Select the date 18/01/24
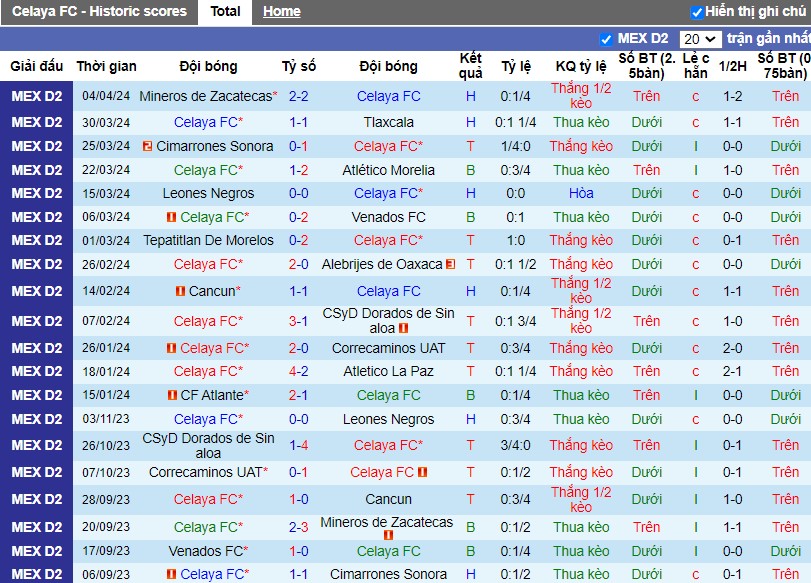Viewport: 811px width, 583px height. click(x=106, y=371)
